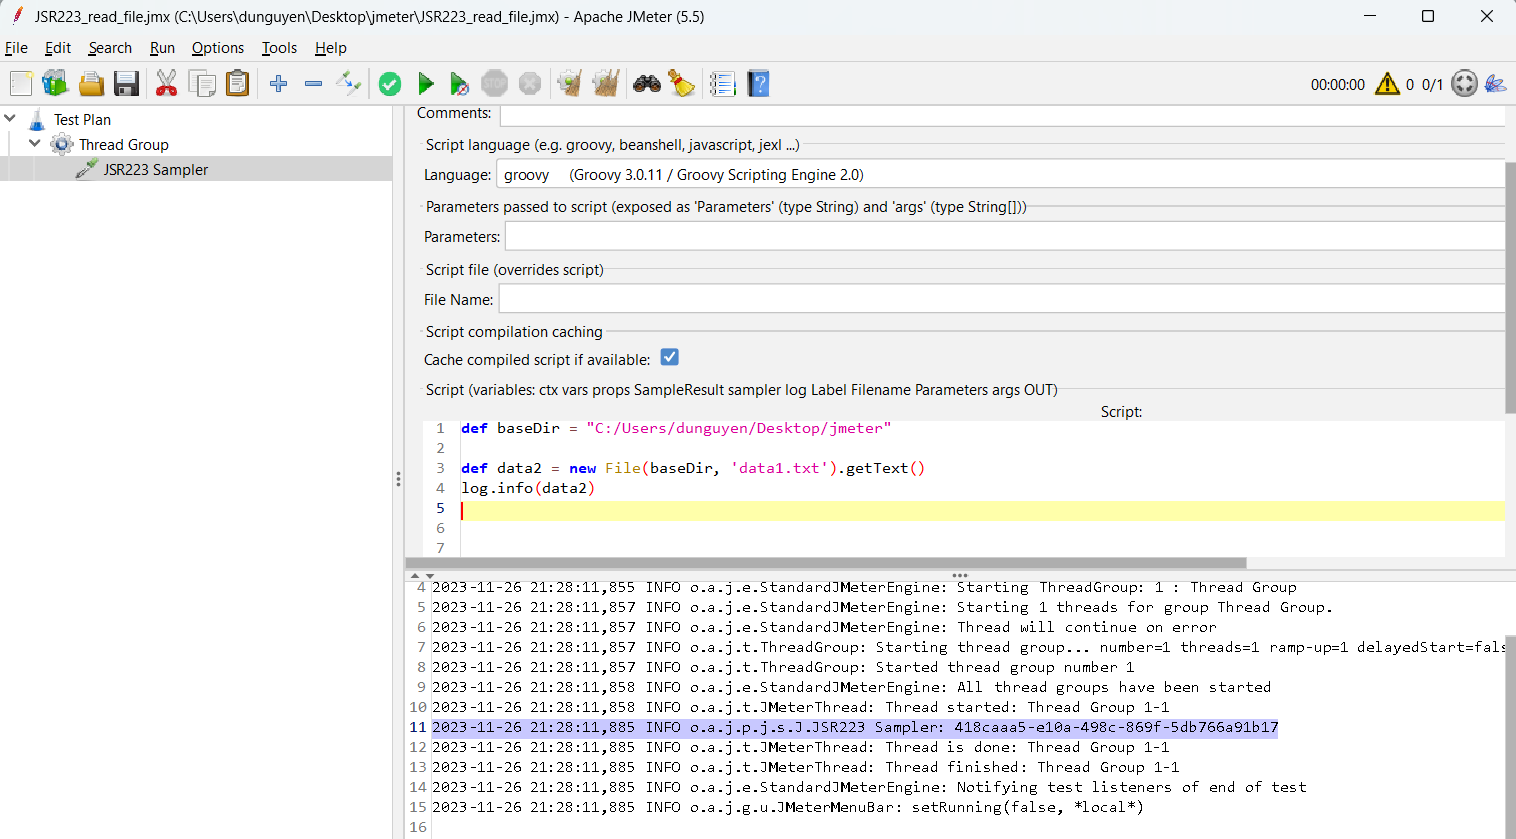Open the Help menu
The image size is (1516, 839).
[331, 48]
